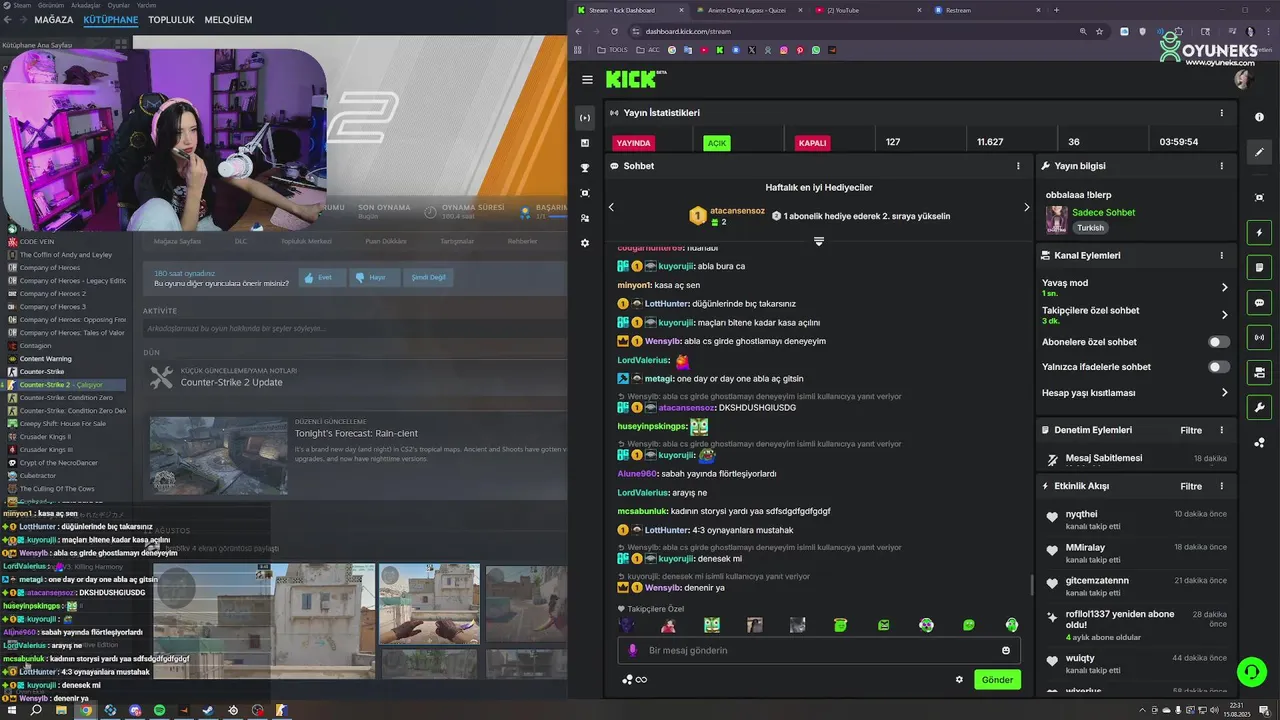Collapse the gifters banner with the down arrow
Screen dimensions: 1280x720
pyautogui.click(x=818, y=241)
